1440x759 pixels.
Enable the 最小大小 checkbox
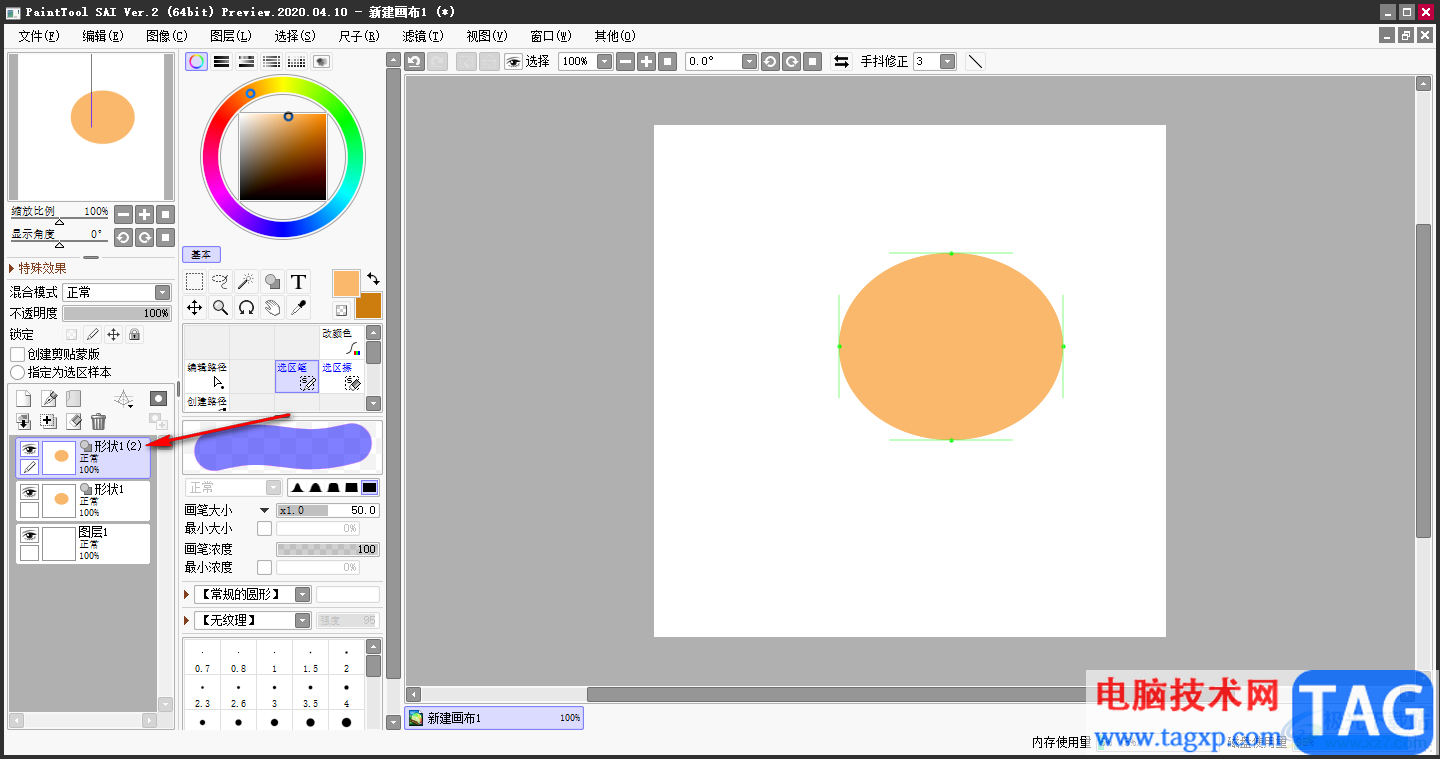click(x=264, y=528)
